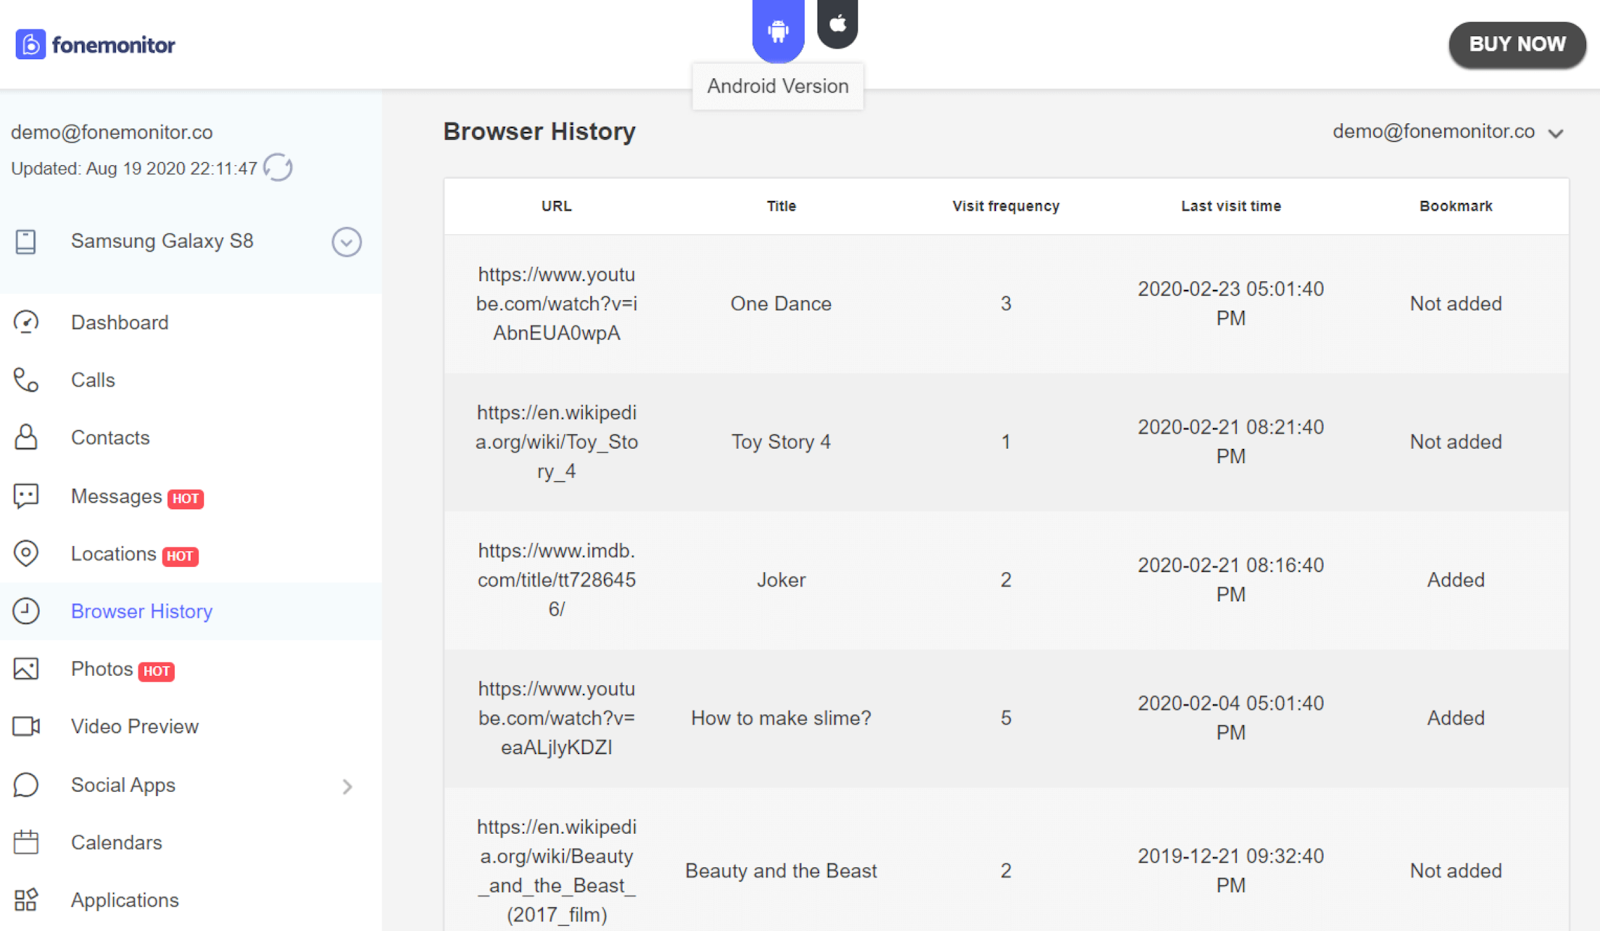Click the fonemonitor brand name
Viewport: 1600px width, 931px height.
[113, 44]
